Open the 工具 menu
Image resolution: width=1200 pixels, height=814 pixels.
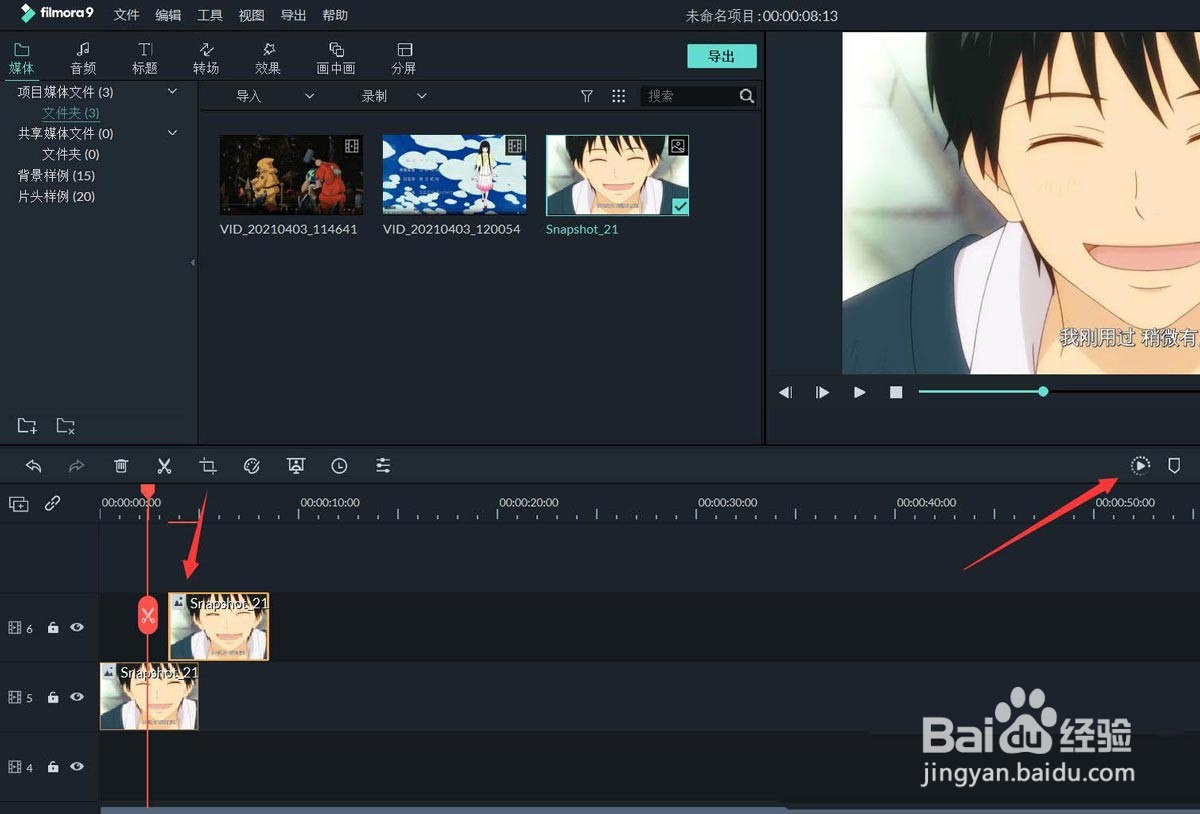[210, 15]
